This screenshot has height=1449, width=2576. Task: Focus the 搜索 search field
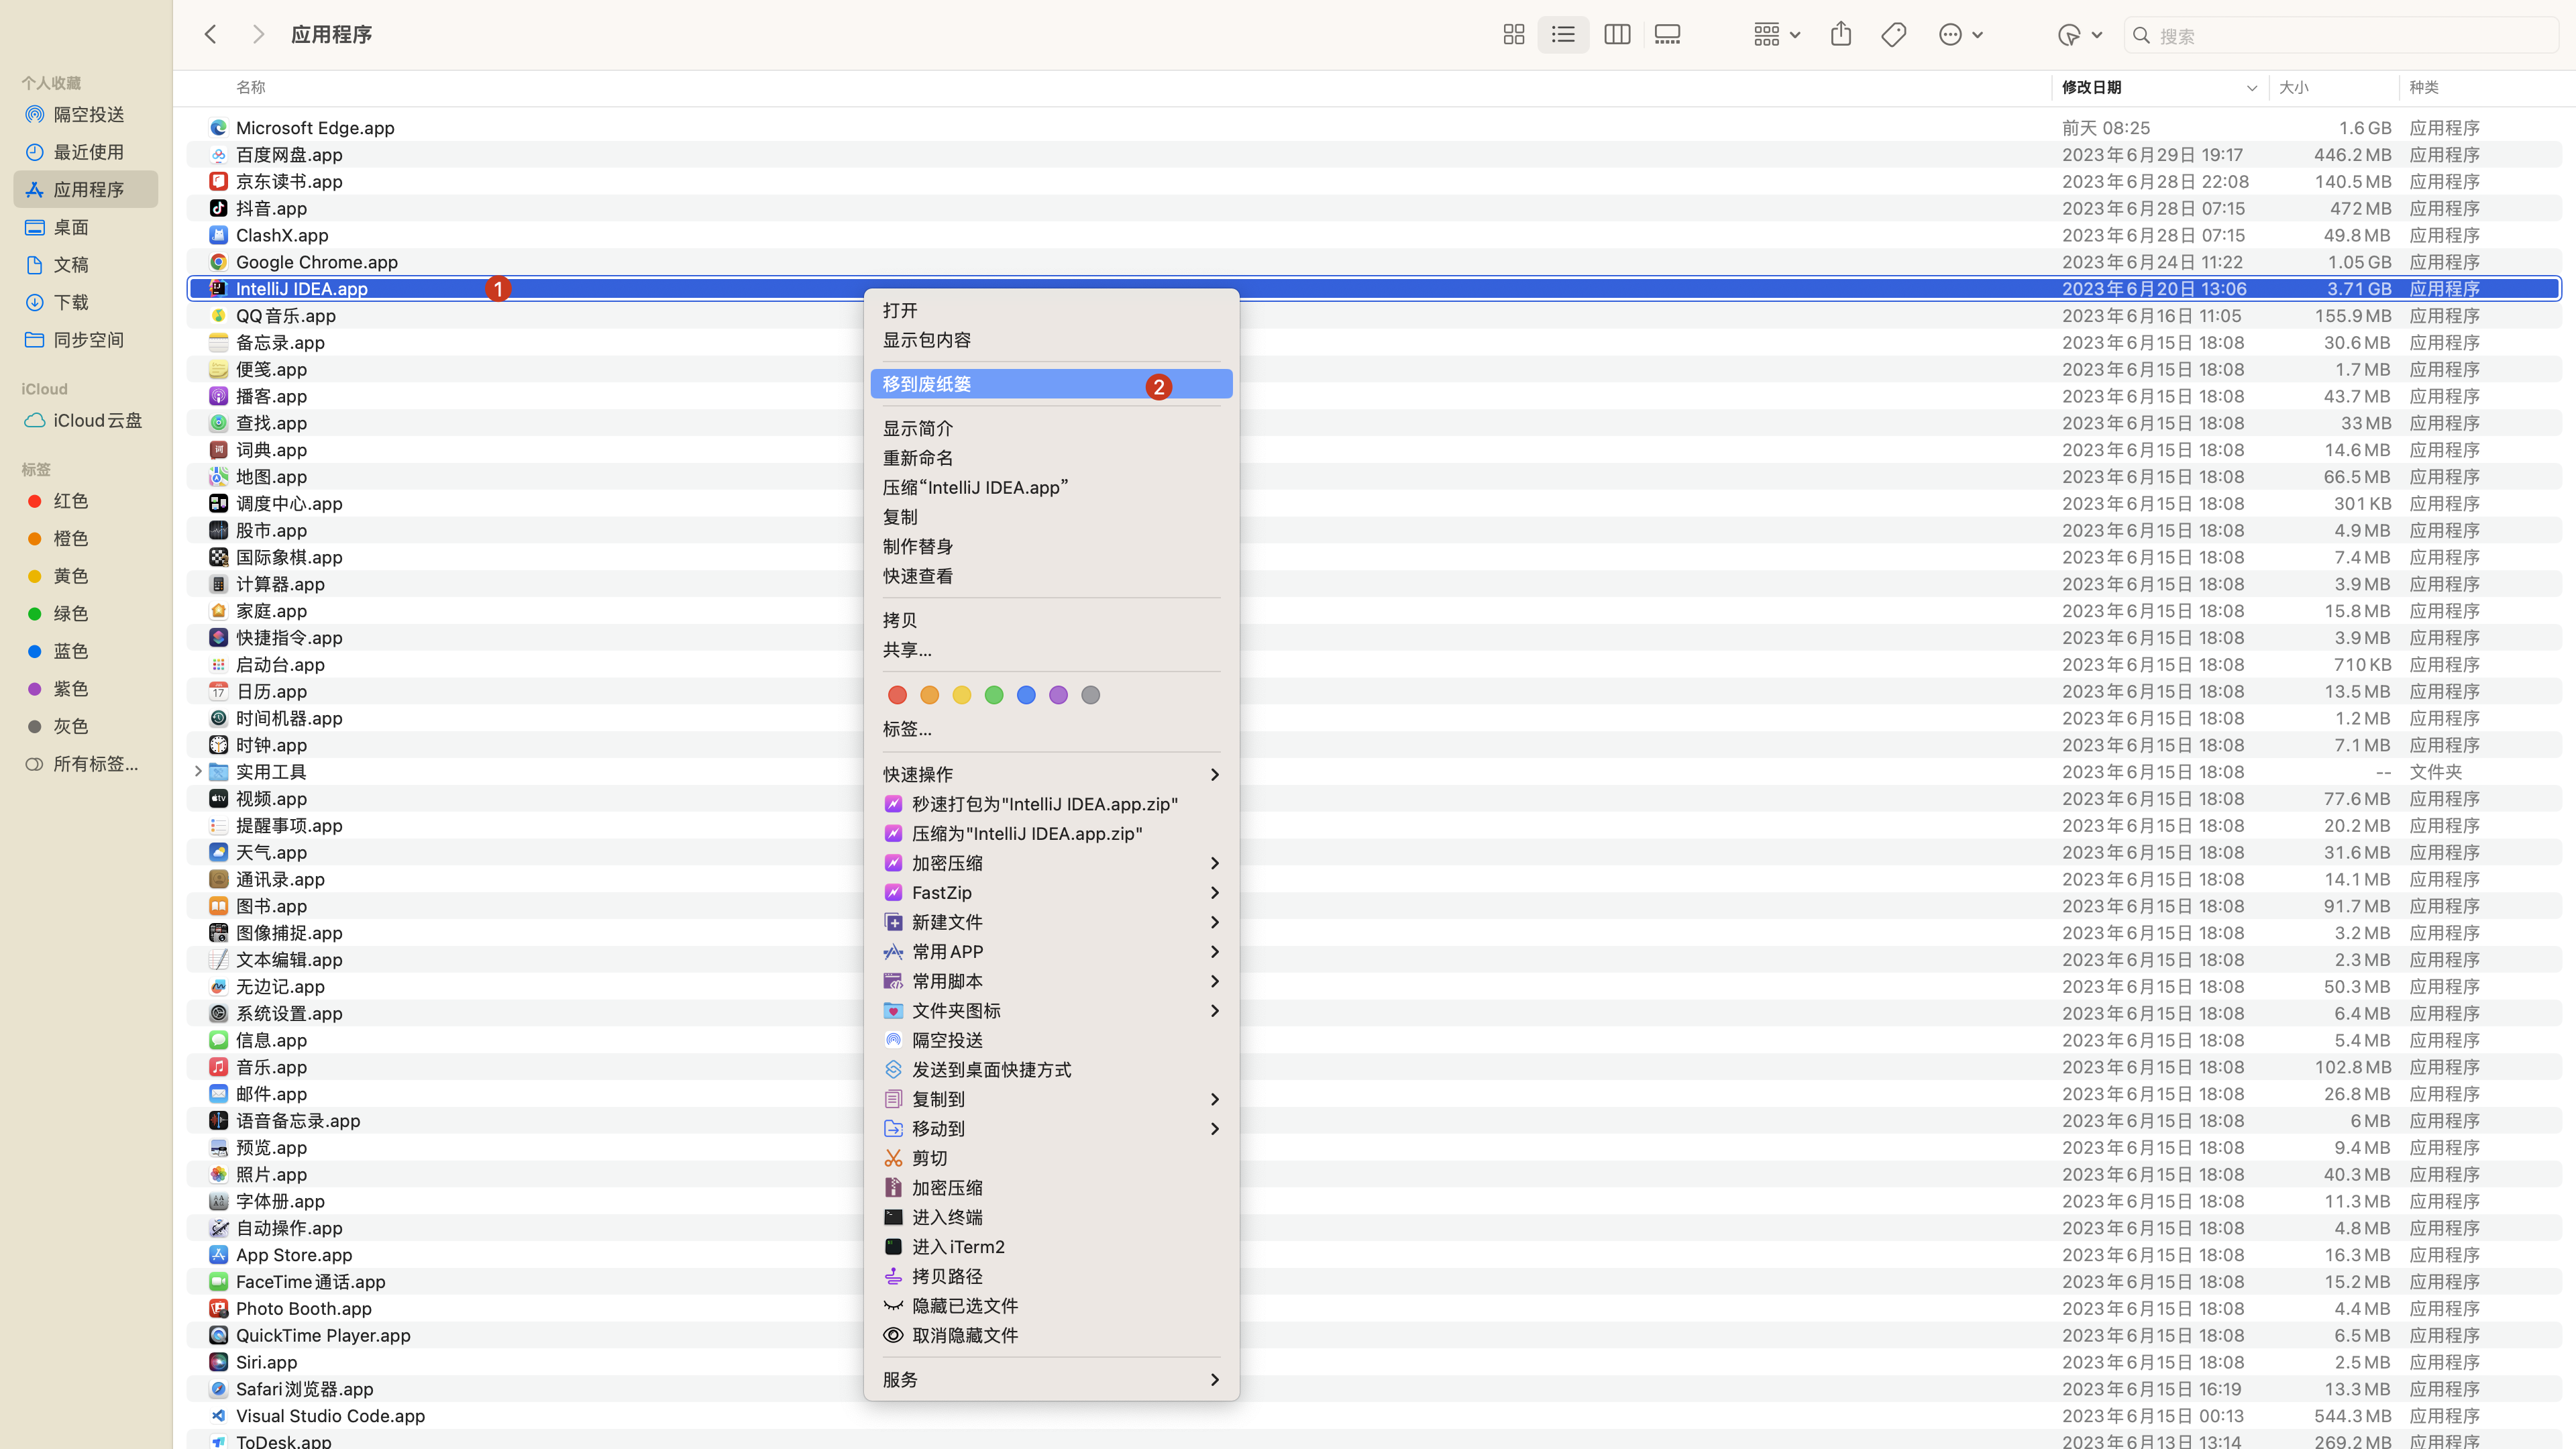click(x=2341, y=35)
